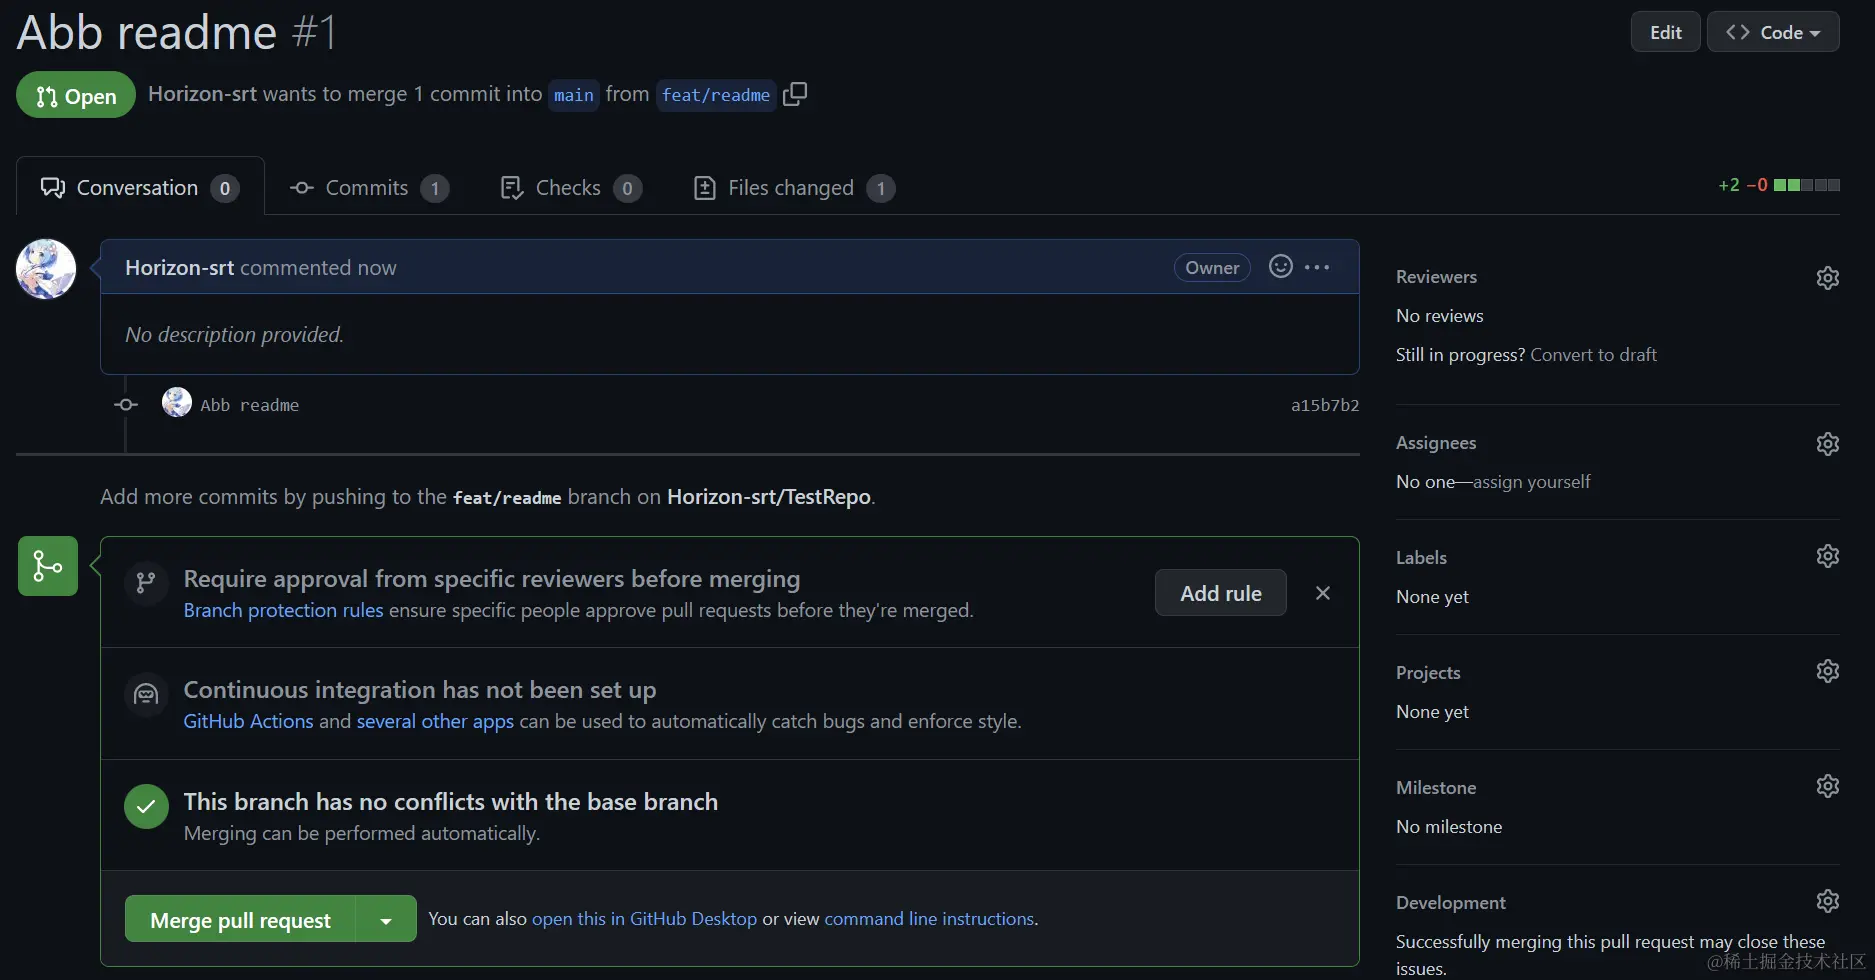Open the Projects gear settings
1875x980 pixels.
point(1828,671)
